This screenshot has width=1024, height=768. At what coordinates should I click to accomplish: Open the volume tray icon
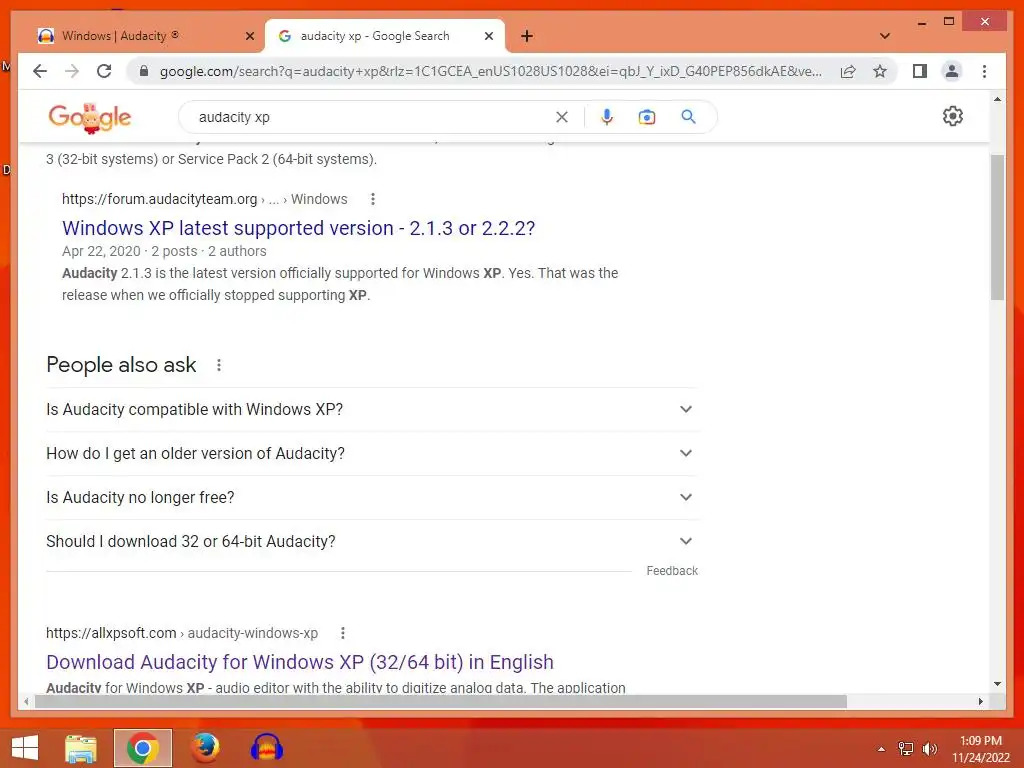930,749
